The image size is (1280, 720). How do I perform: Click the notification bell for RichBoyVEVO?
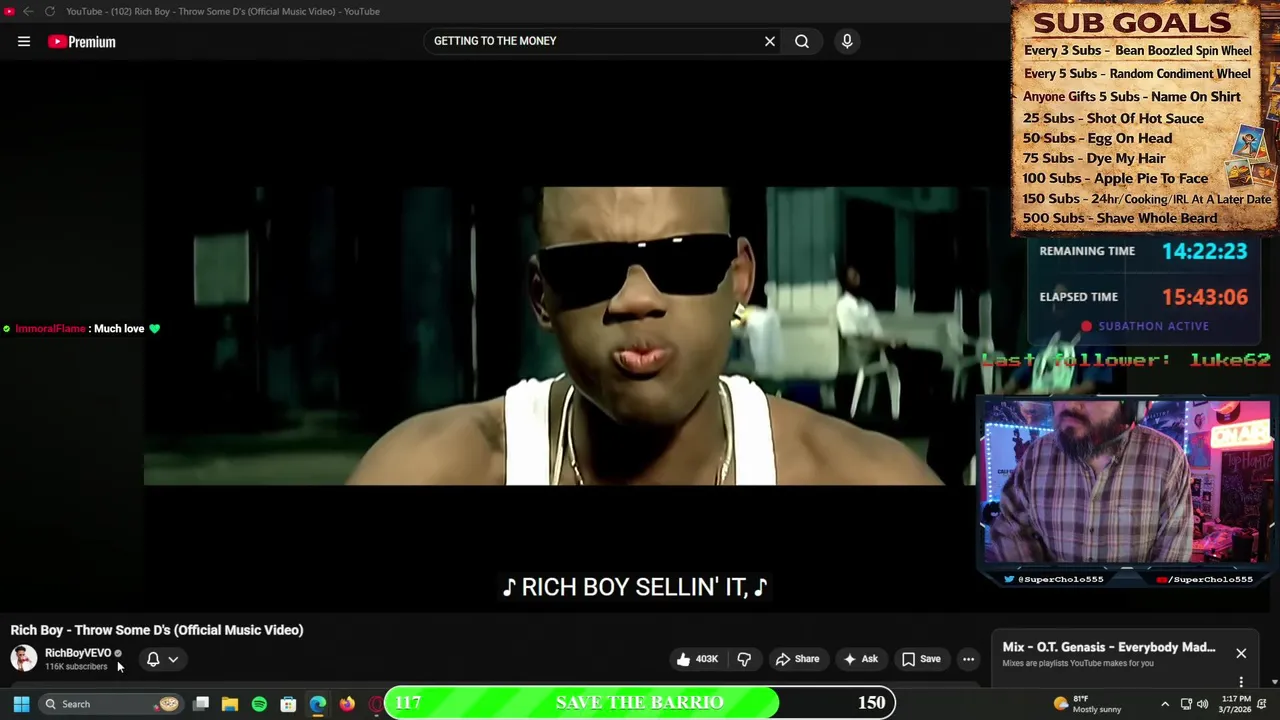[153, 659]
